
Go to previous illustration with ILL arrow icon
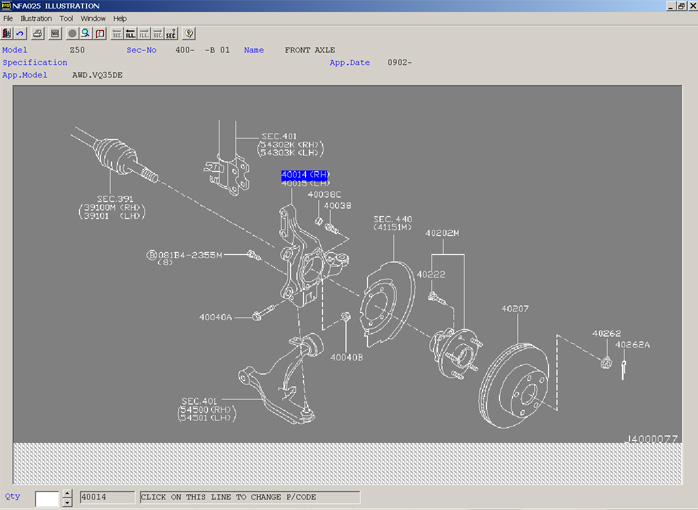130,33
